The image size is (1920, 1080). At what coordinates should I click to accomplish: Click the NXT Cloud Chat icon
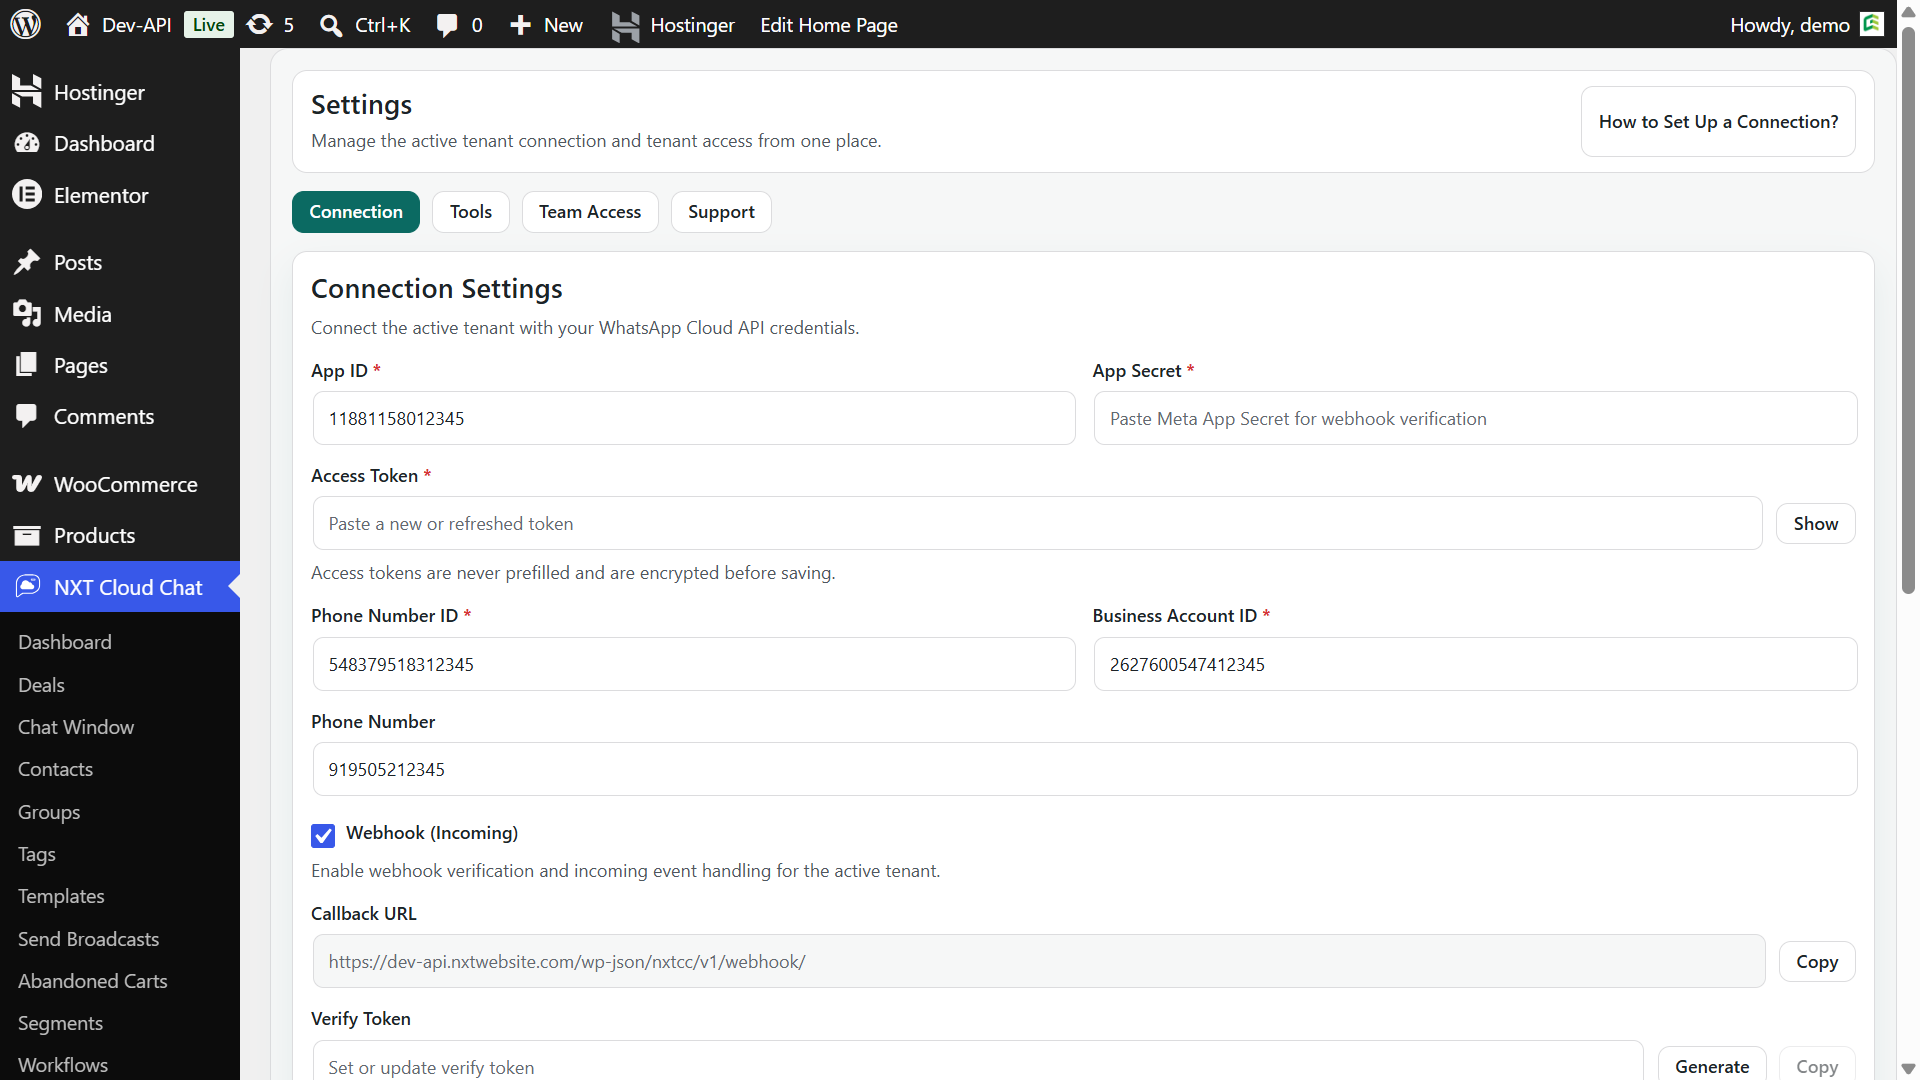pos(28,586)
